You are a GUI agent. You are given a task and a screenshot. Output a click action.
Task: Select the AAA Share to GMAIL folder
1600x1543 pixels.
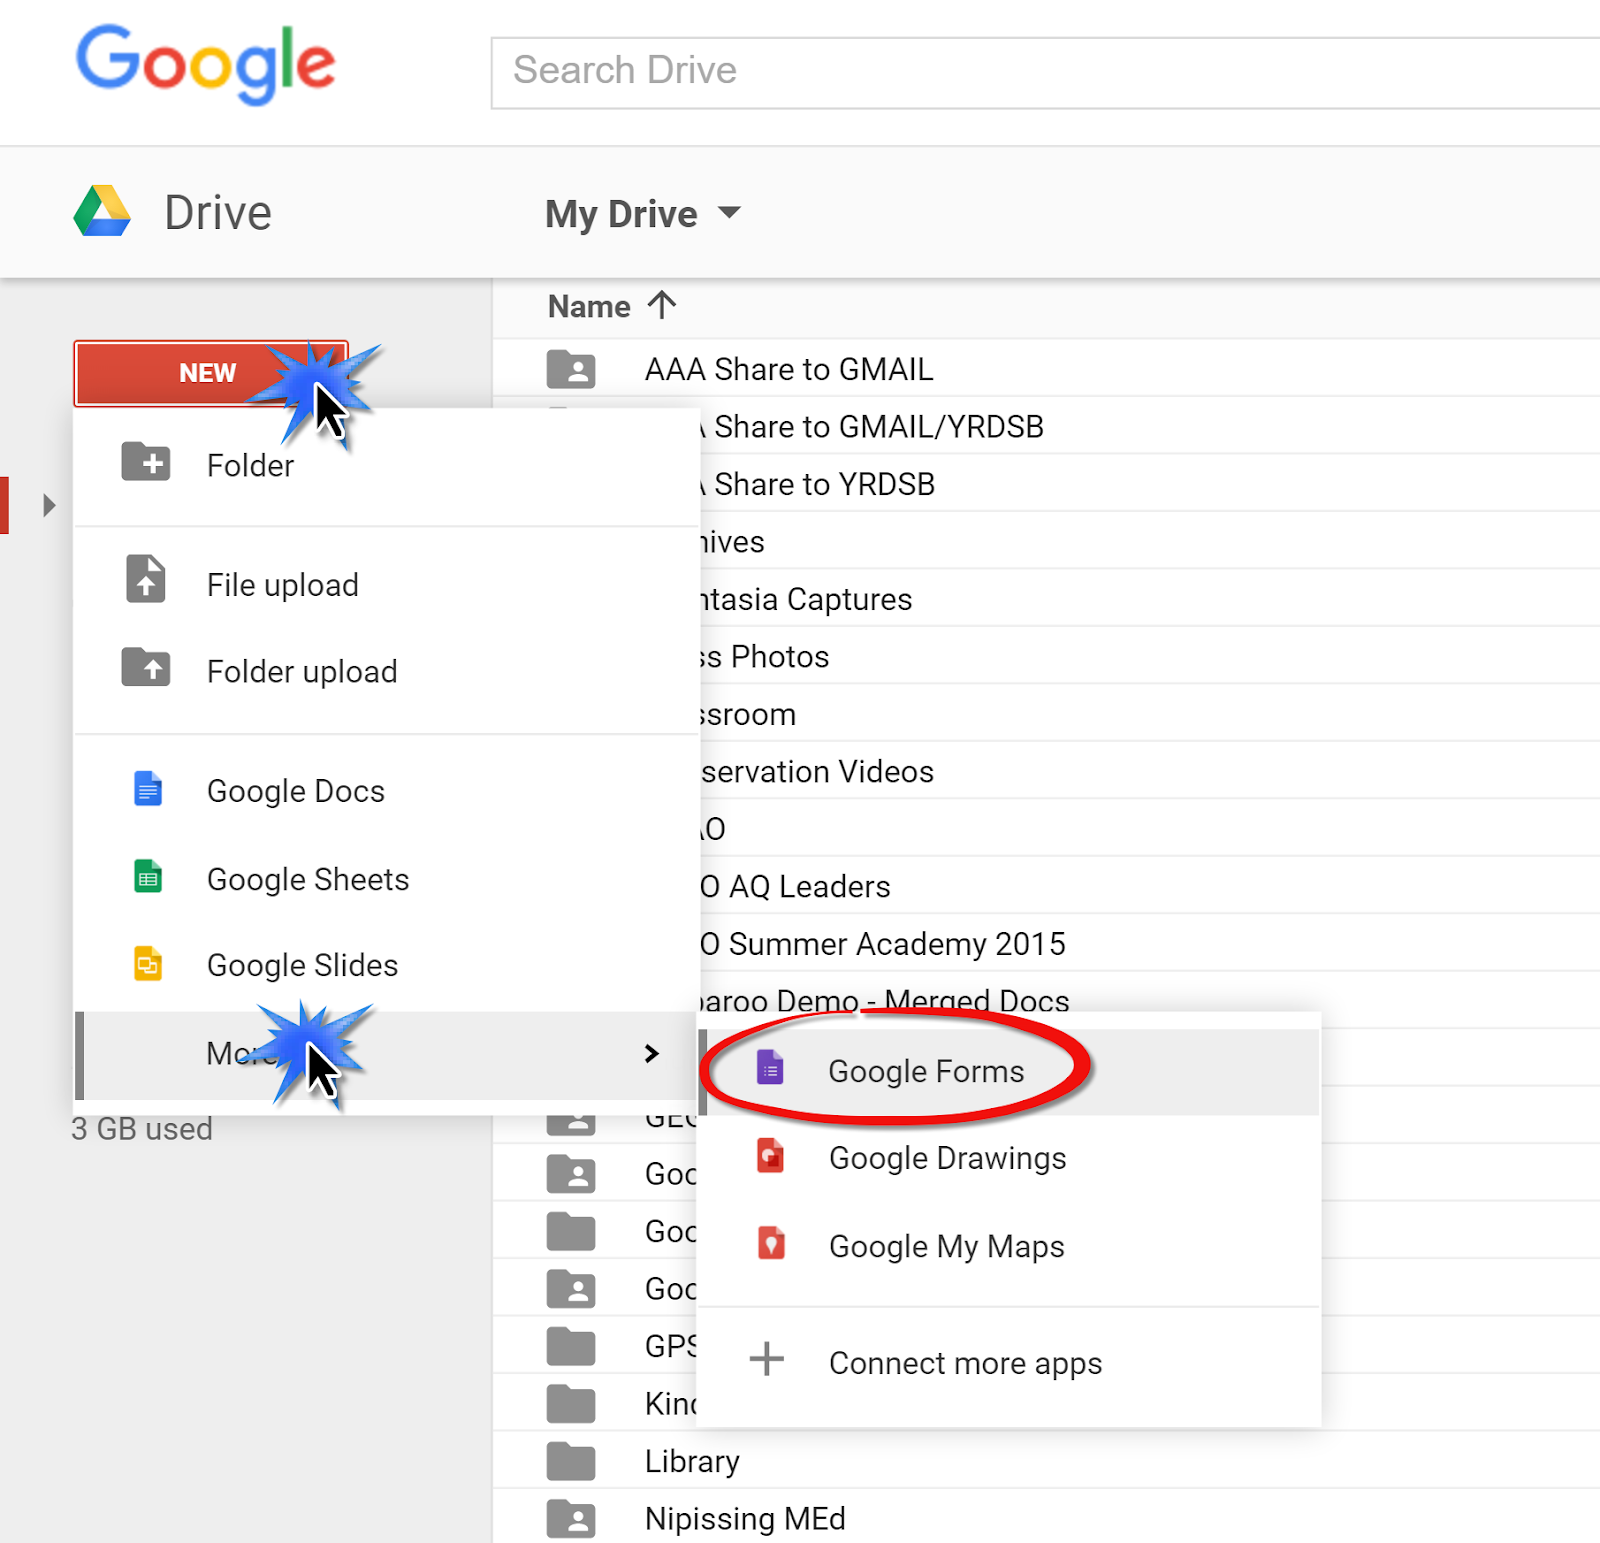[x=788, y=369]
